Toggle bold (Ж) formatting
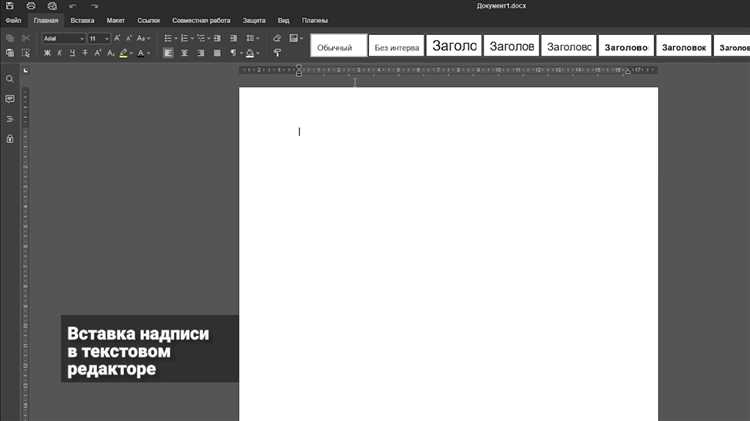The image size is (750, 421). 47,53
